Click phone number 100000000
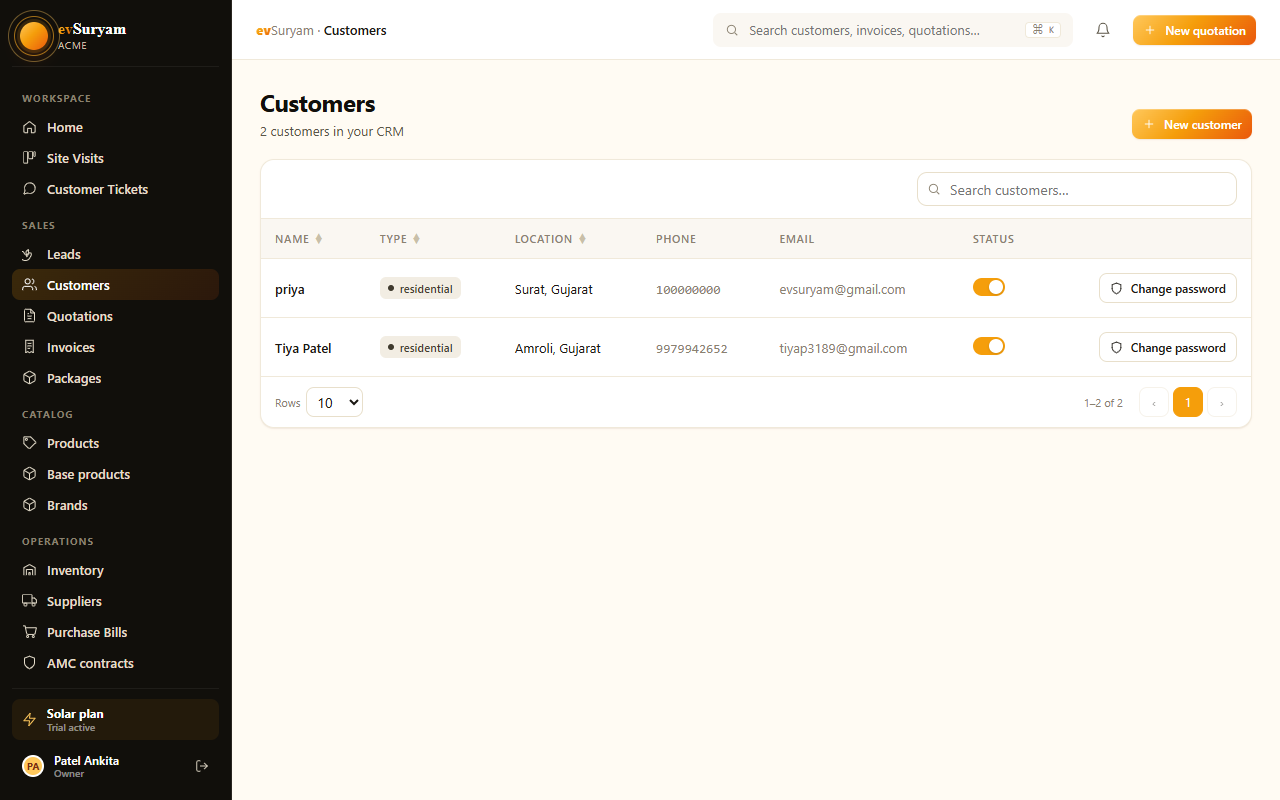Screen dimensions: 1280x800 (688, 290)
